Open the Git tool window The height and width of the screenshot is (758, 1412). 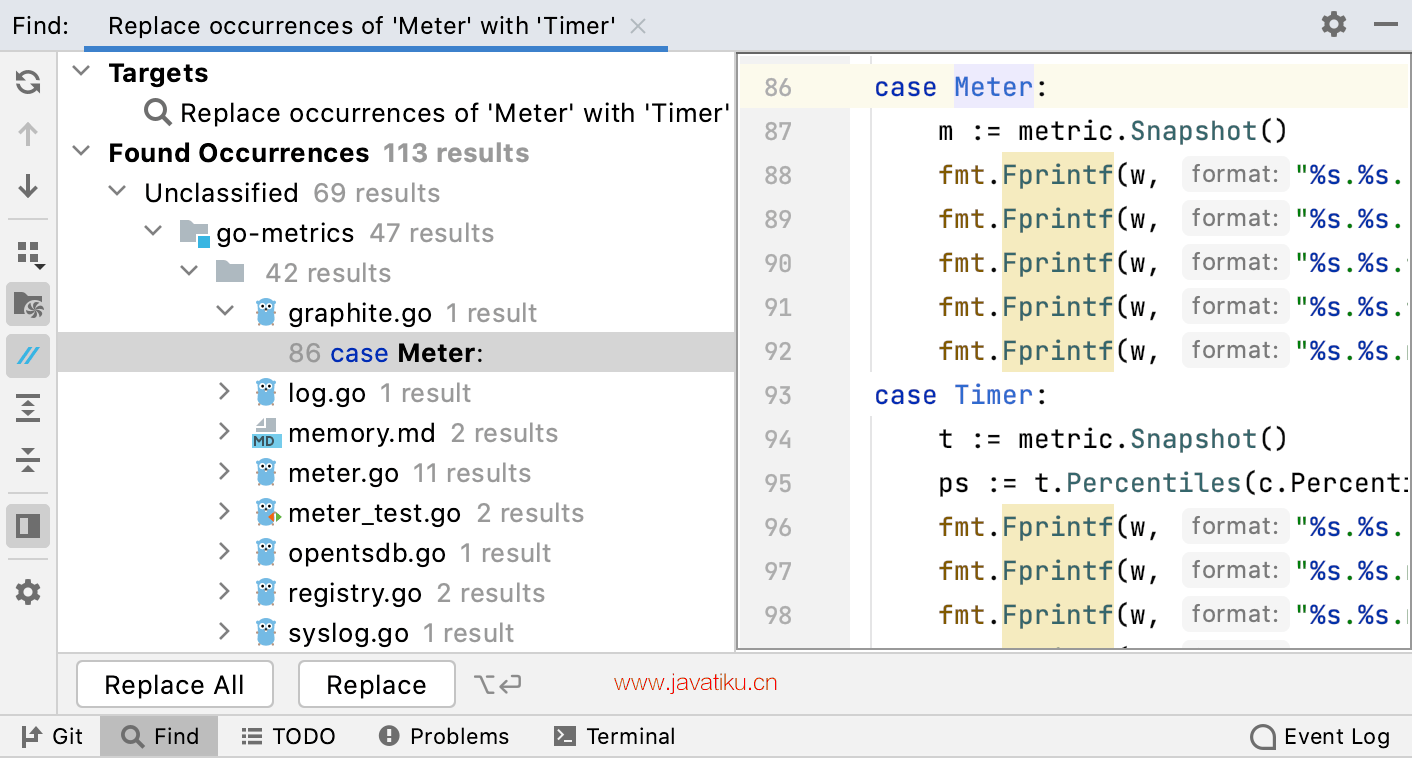coord(52,737)
